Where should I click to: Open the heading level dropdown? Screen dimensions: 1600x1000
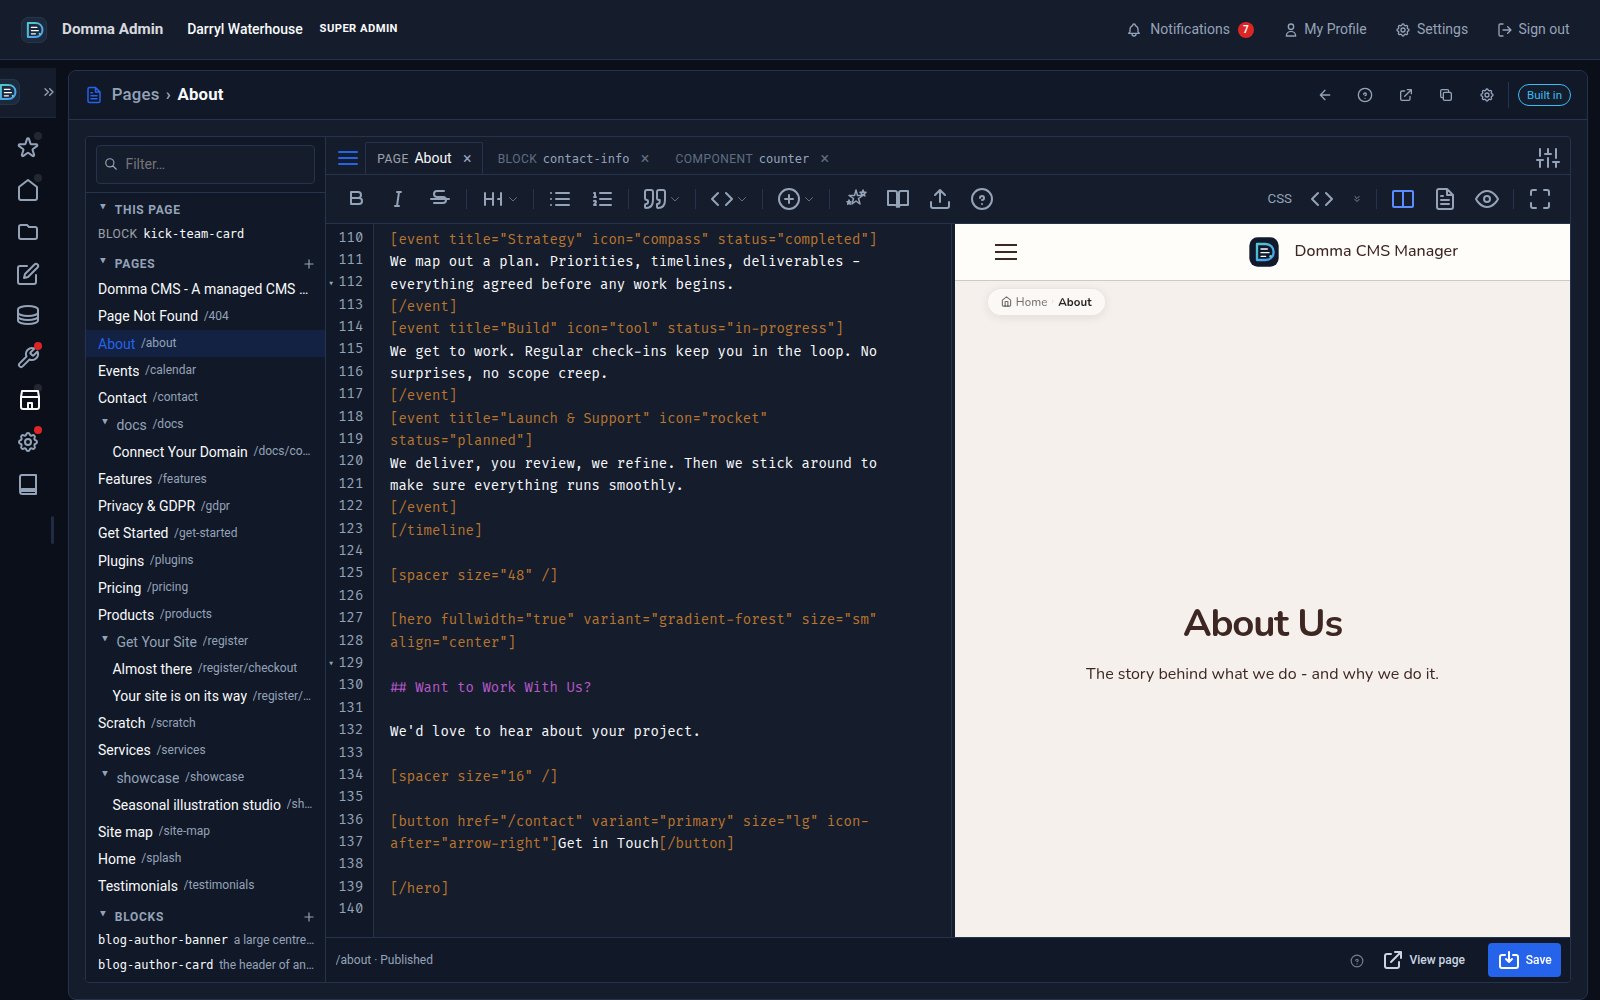(500, 199)
